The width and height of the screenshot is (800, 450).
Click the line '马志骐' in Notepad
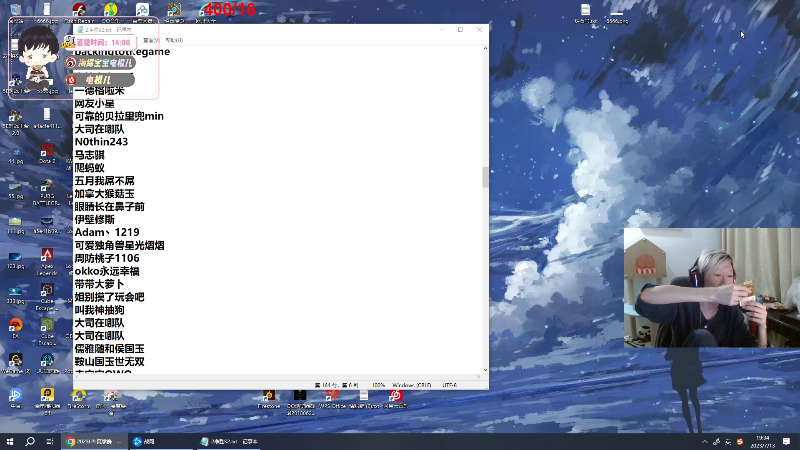click(x=89, y=155)
